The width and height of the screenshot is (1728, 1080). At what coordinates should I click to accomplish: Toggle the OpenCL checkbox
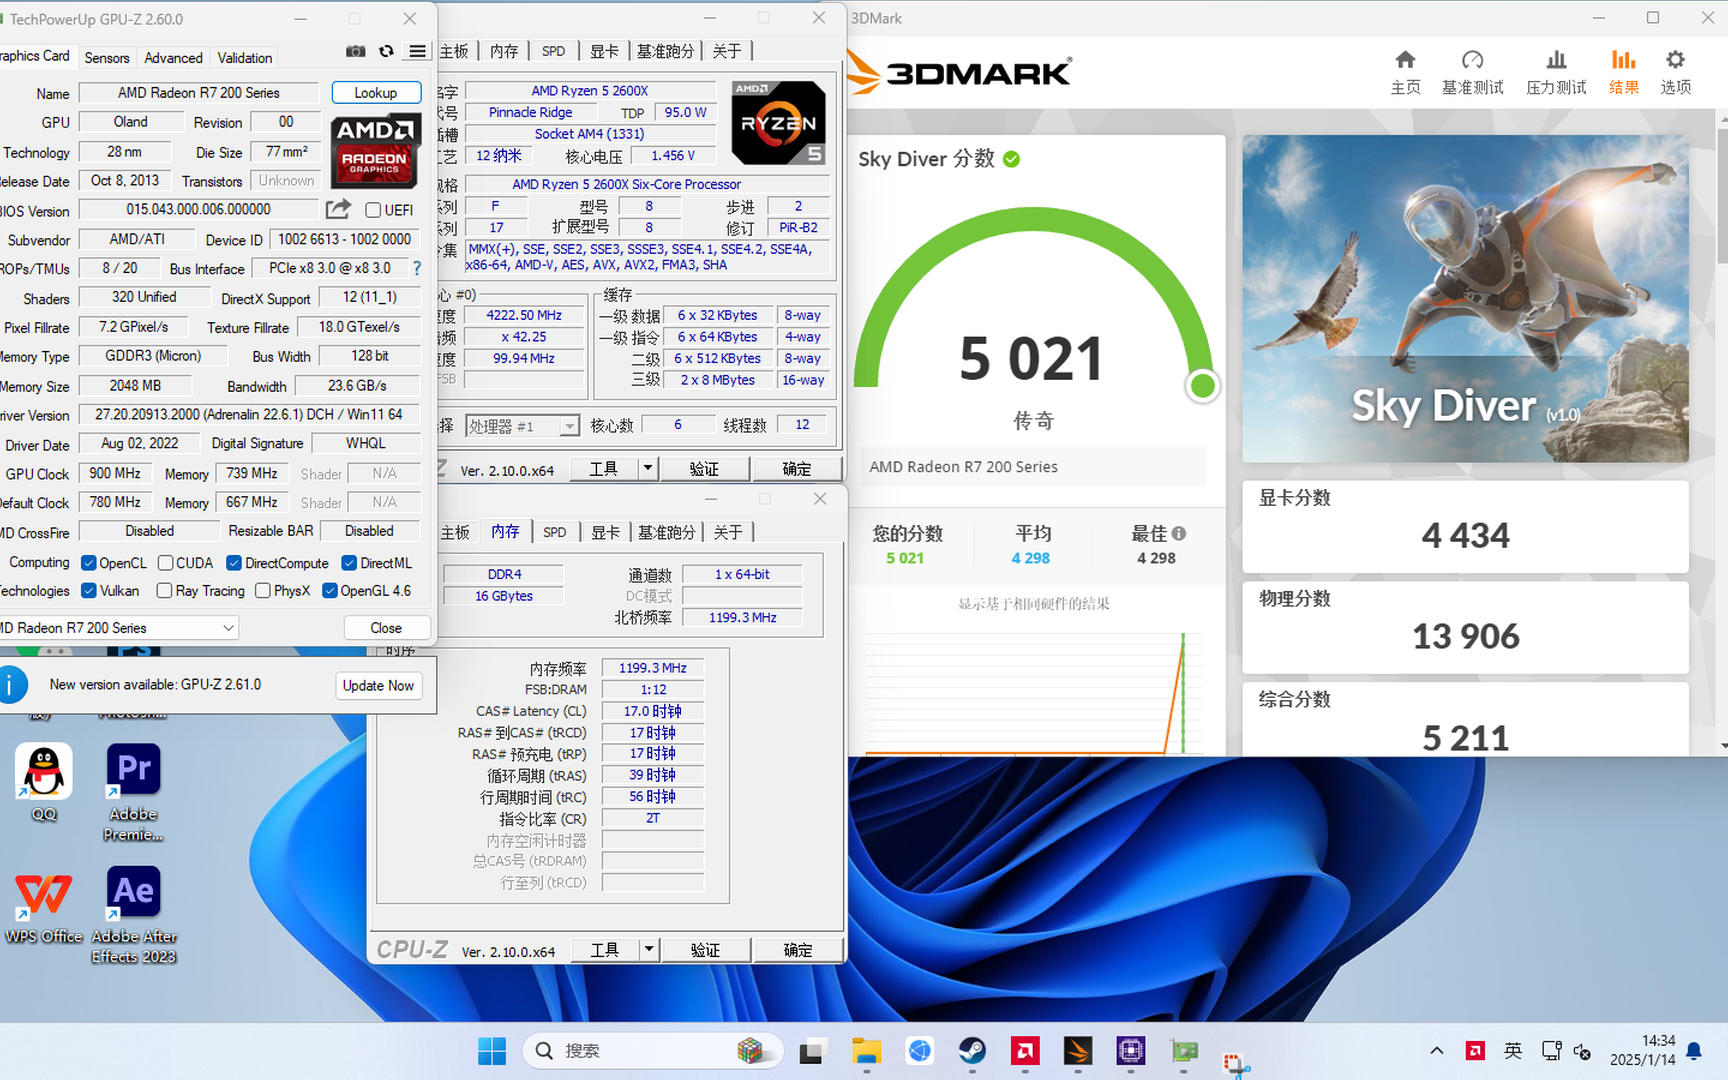pyautogui.click(x=89, y=563)
